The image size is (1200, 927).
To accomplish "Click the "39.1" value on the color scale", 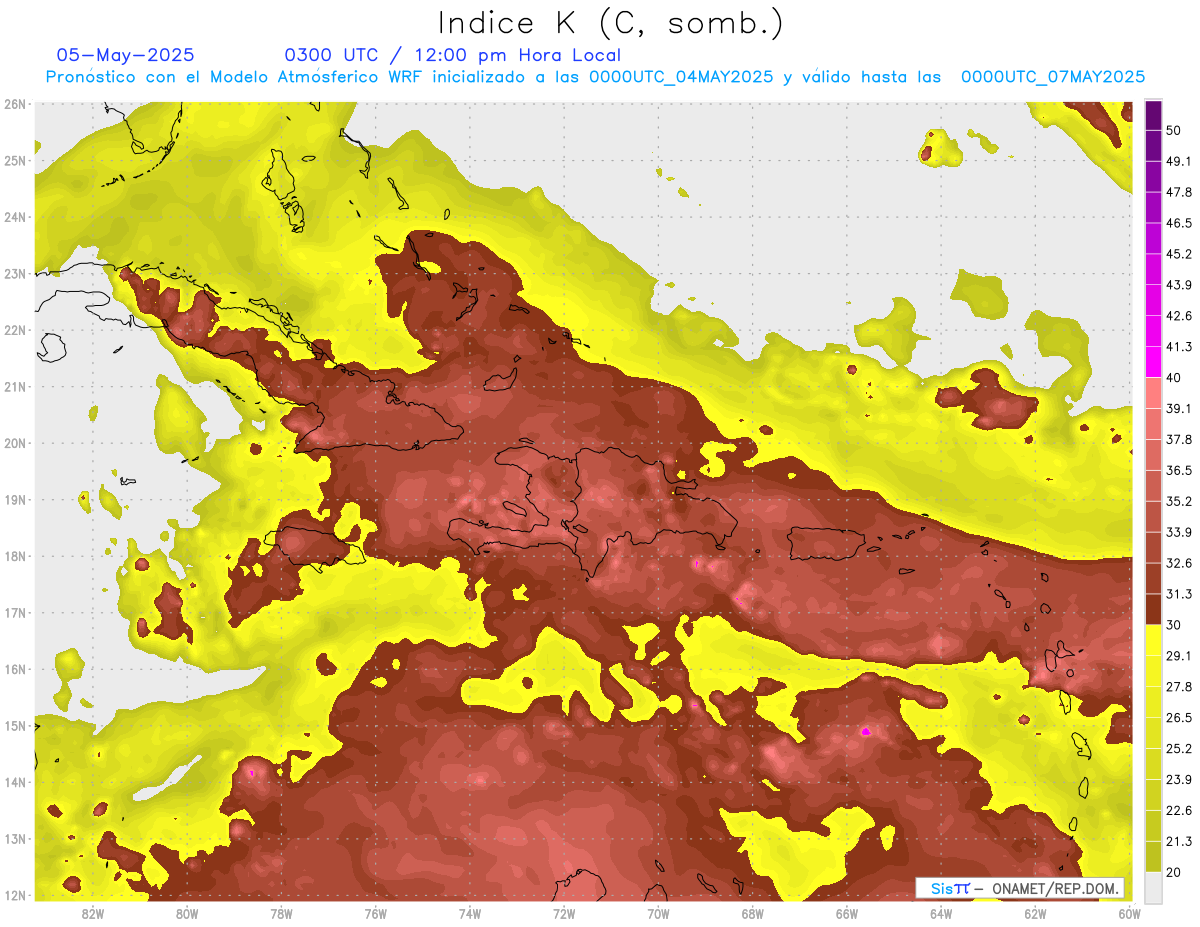I will (x=1178, y=408).
